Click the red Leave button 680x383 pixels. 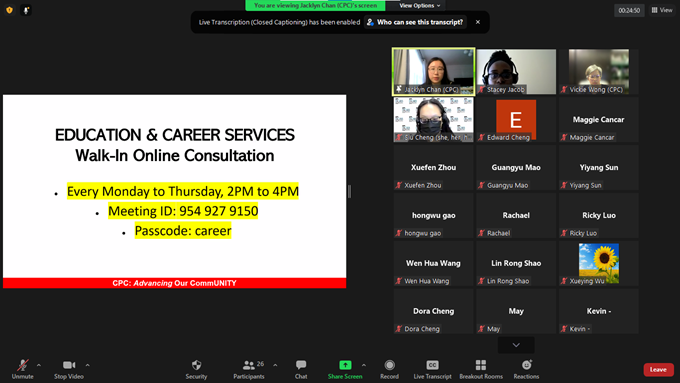coord(658,370)
